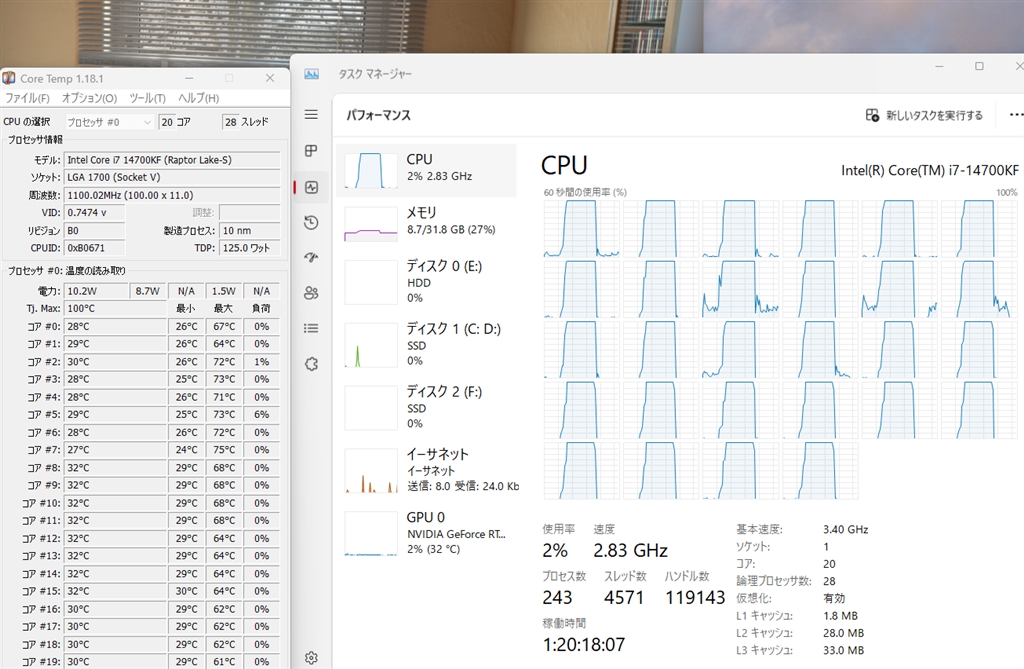Select Performance page icon in sidebar
Viewport: 1024px width, 669px height.
tap(312, 188)
